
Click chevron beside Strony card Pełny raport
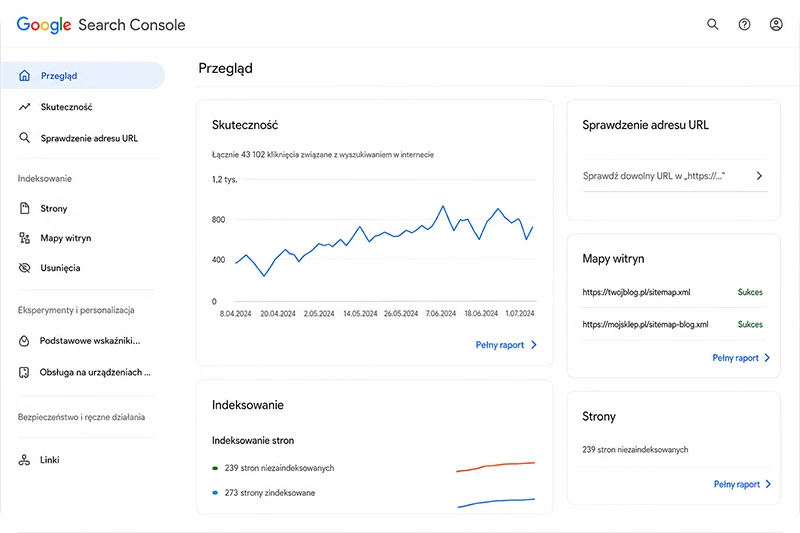click(x=768, y=484)
